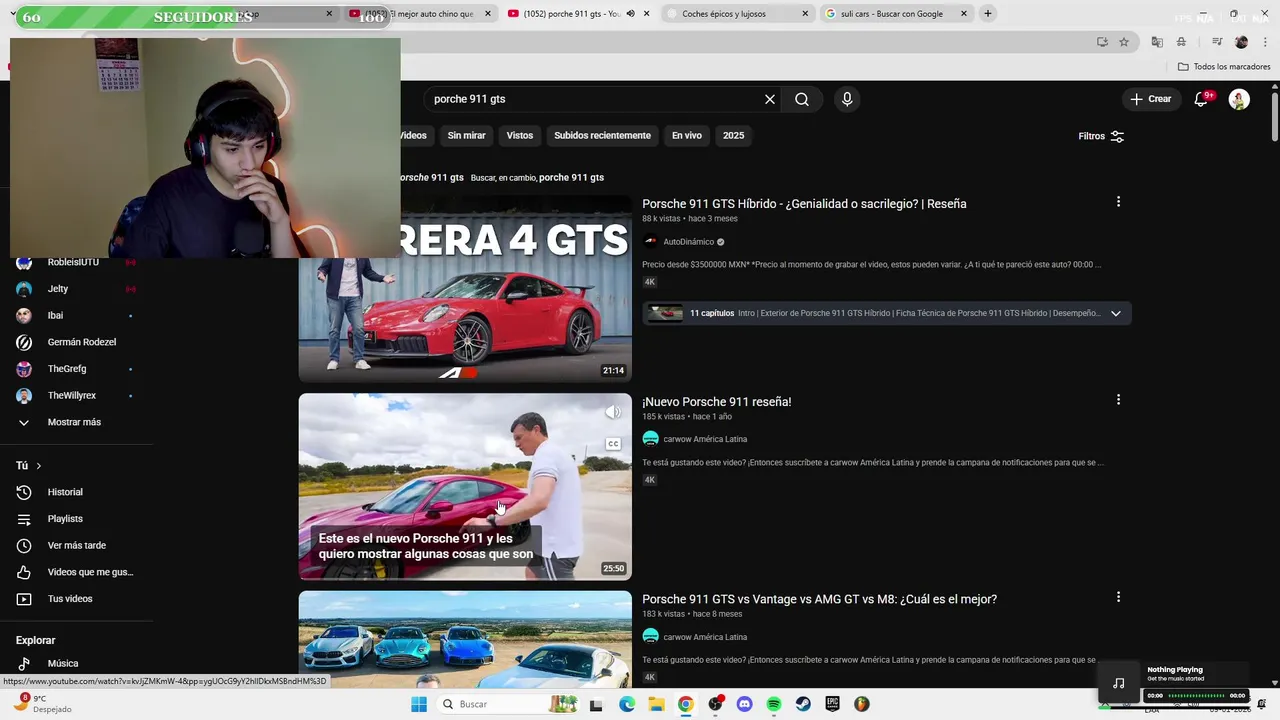The image size is (1280, 720).
Task: Open Todos los marcadores folder
Action: pos(1224,67)
